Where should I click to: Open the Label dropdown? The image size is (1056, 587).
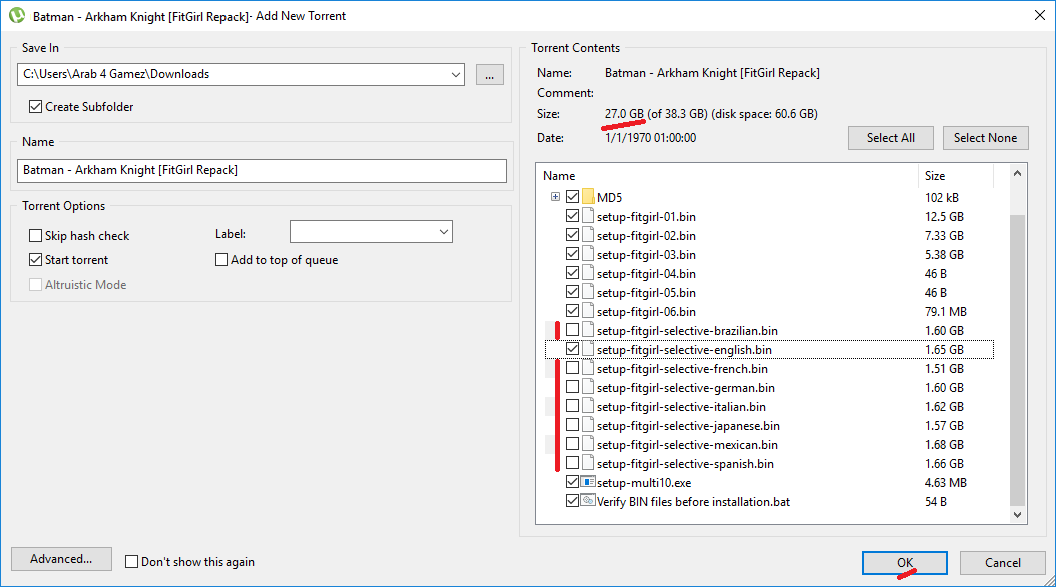[444, 232]
